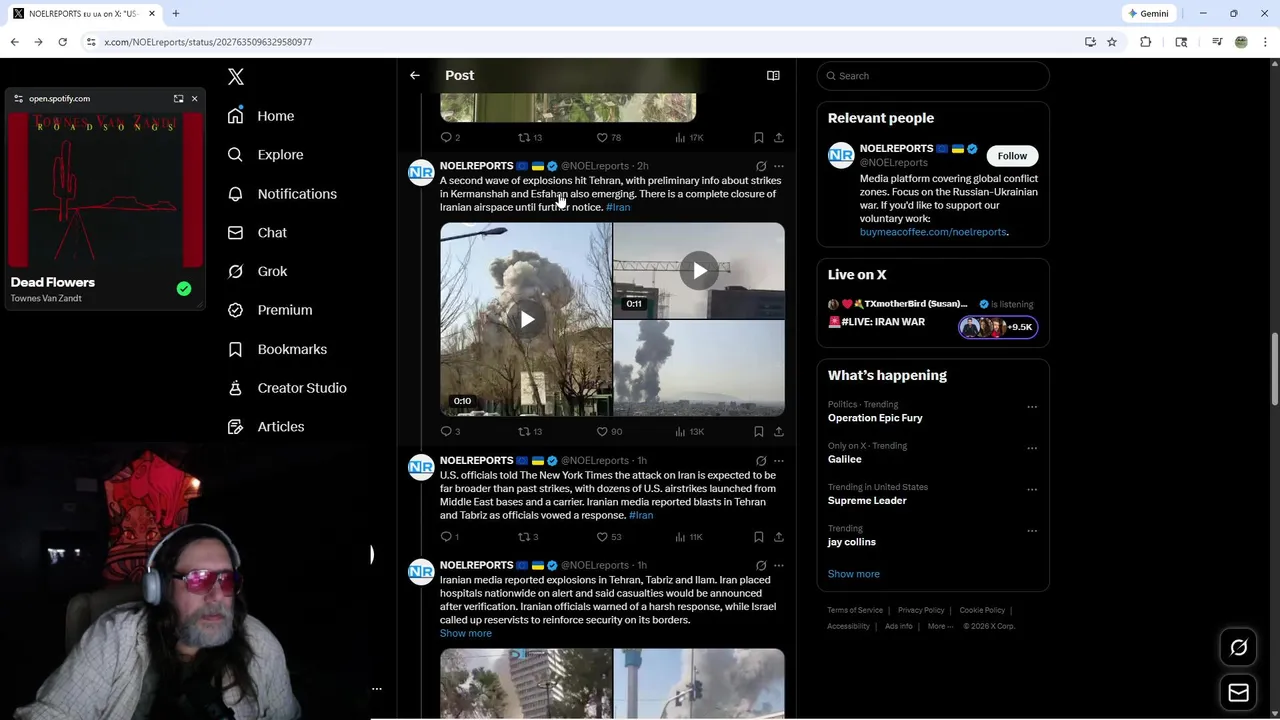
Task: Bookmark the top post with 17K views
Action: (759, 138)
